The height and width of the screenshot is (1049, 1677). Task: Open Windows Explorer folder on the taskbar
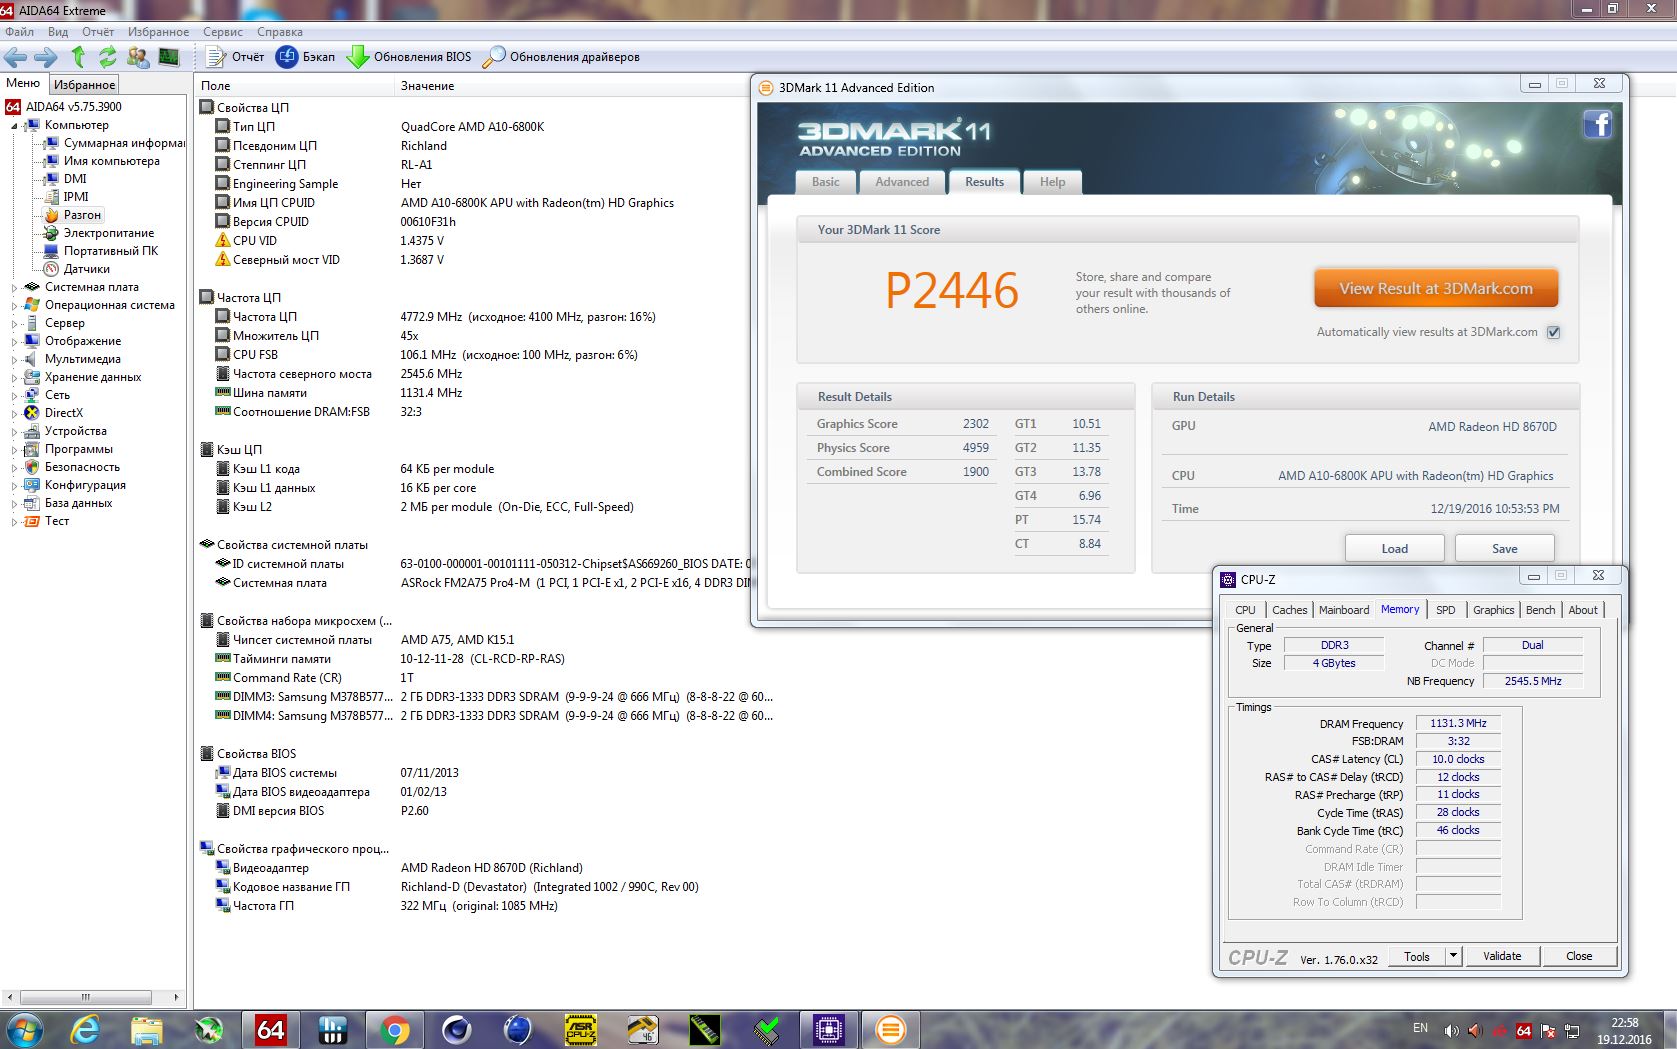tap(146, 1030)
